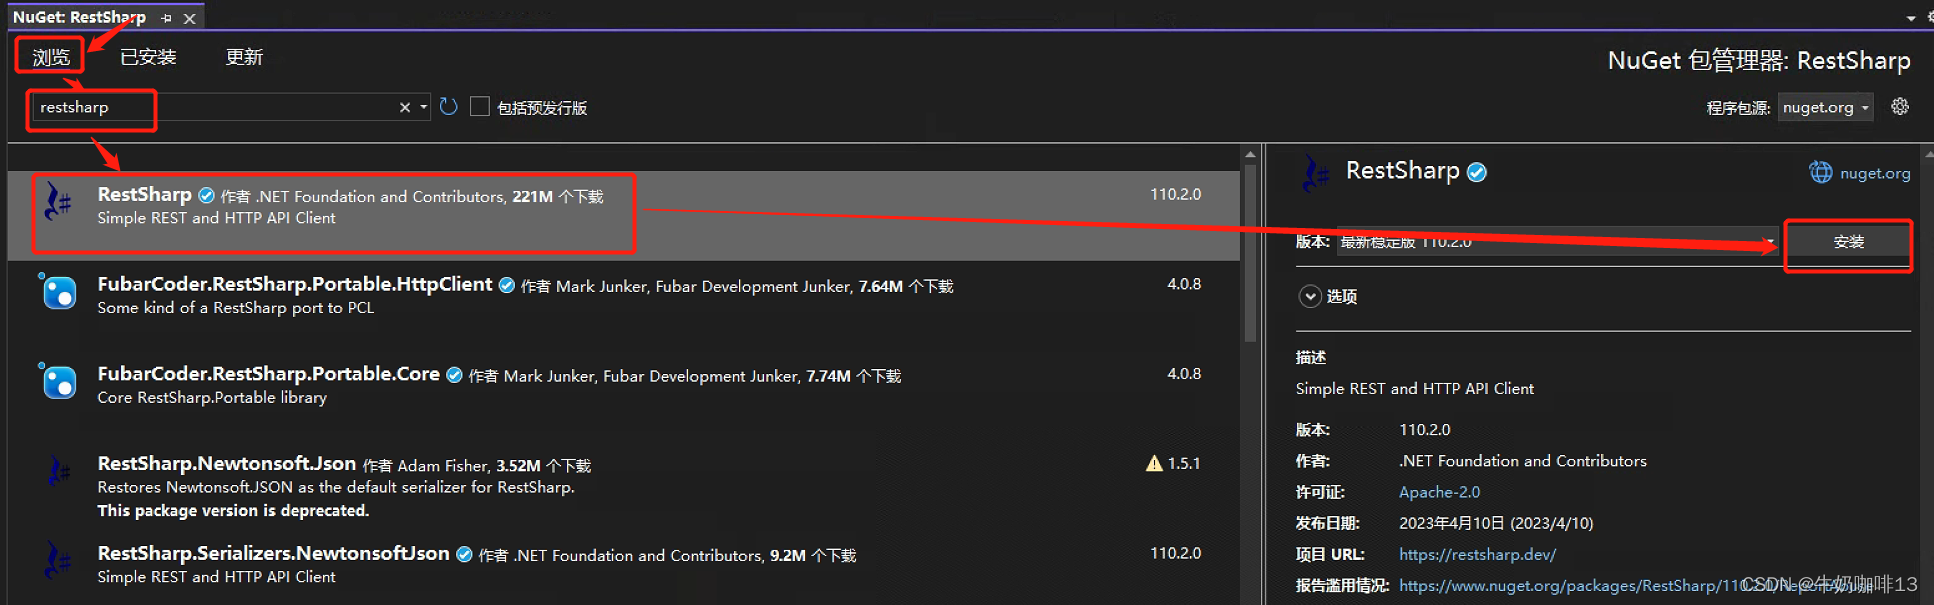The width and height of the screenshot is (1934, 605).
Task: Click the RestSharp package logo in list
Action: [x=59, y=204]
